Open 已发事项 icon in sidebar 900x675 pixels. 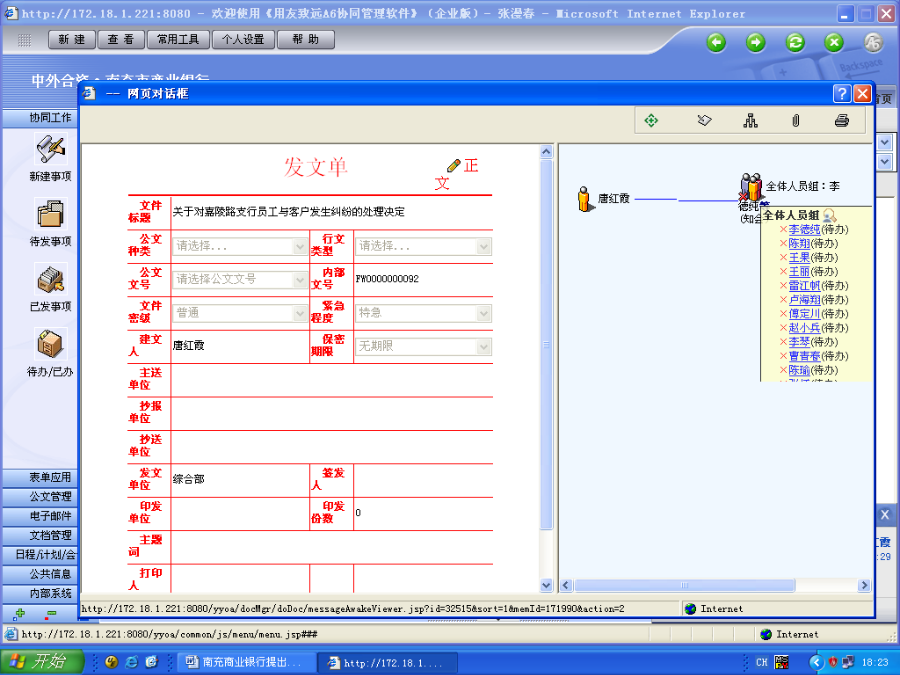[x=51, y=280]
